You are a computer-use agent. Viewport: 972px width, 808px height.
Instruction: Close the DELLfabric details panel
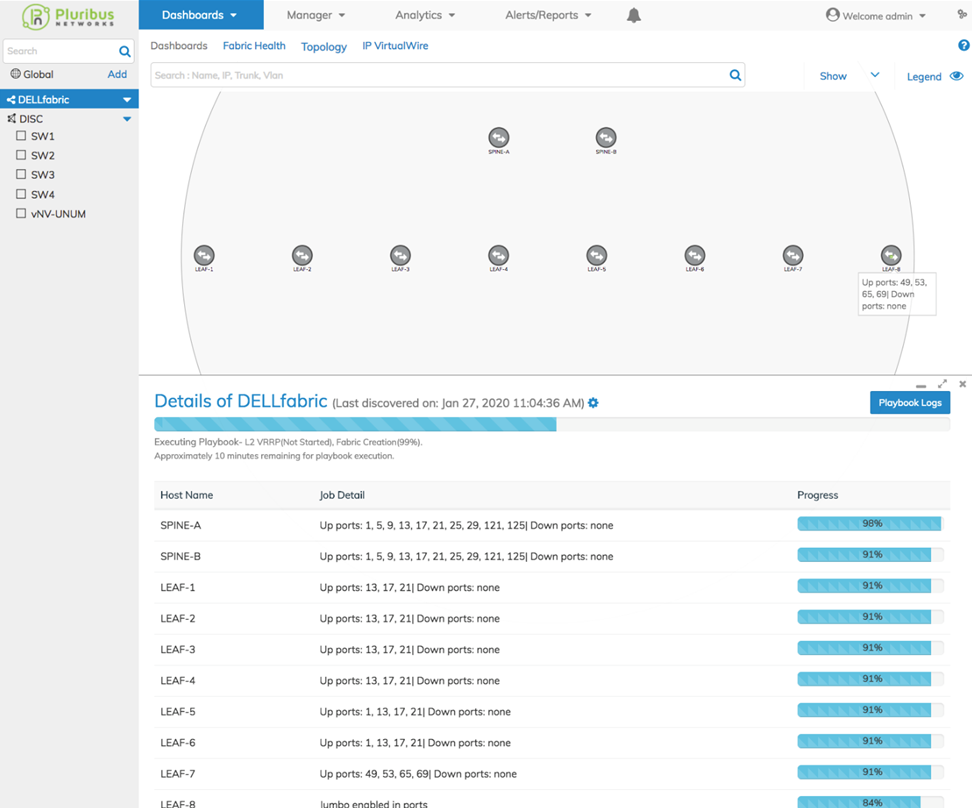pyautogui.click(x=963, y=384)
